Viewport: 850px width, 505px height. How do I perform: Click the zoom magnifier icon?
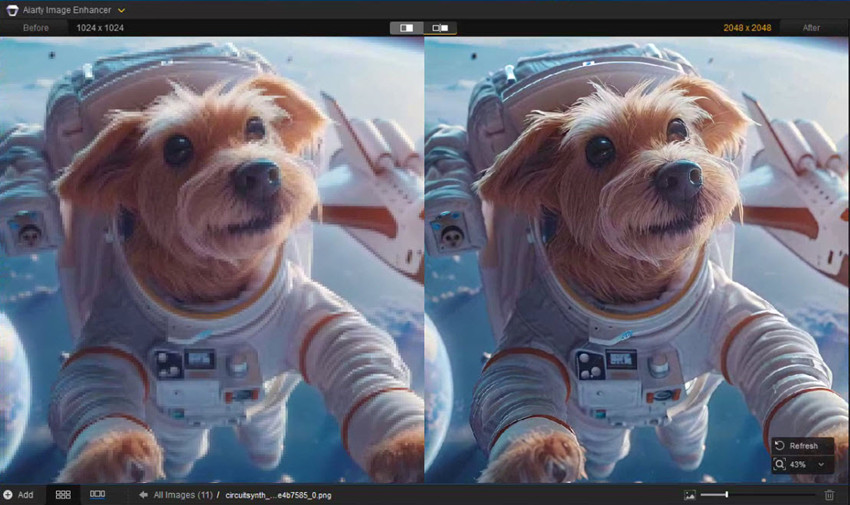(x=780, y=464)
